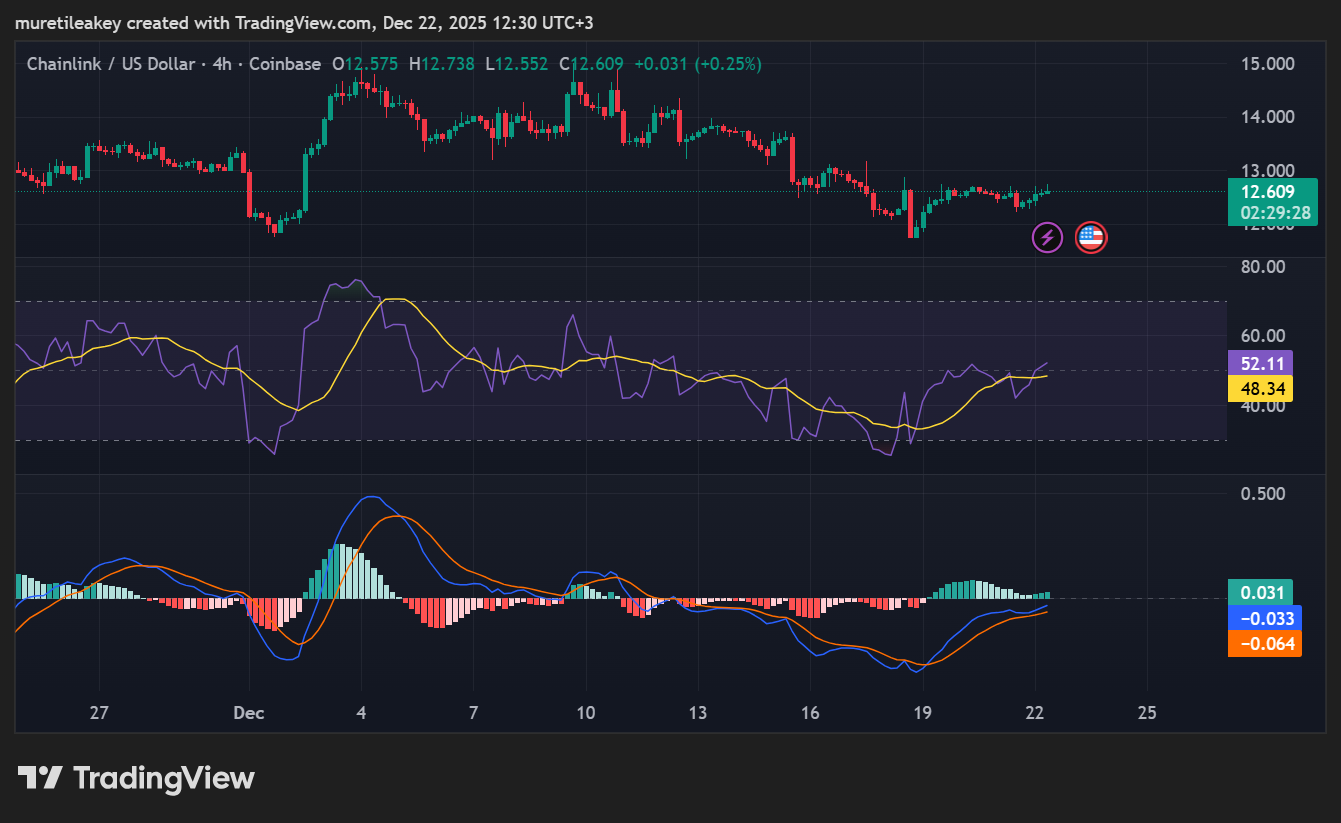
Task: Click the teal 0.031 MACD histogram label
Action: tap(1260, 593)
